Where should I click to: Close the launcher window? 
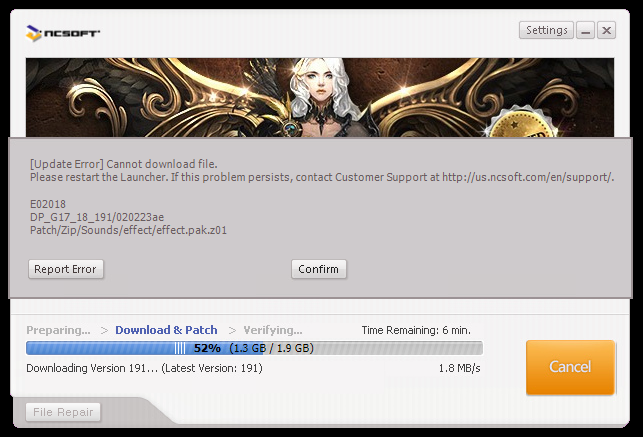tap(606, 31)
